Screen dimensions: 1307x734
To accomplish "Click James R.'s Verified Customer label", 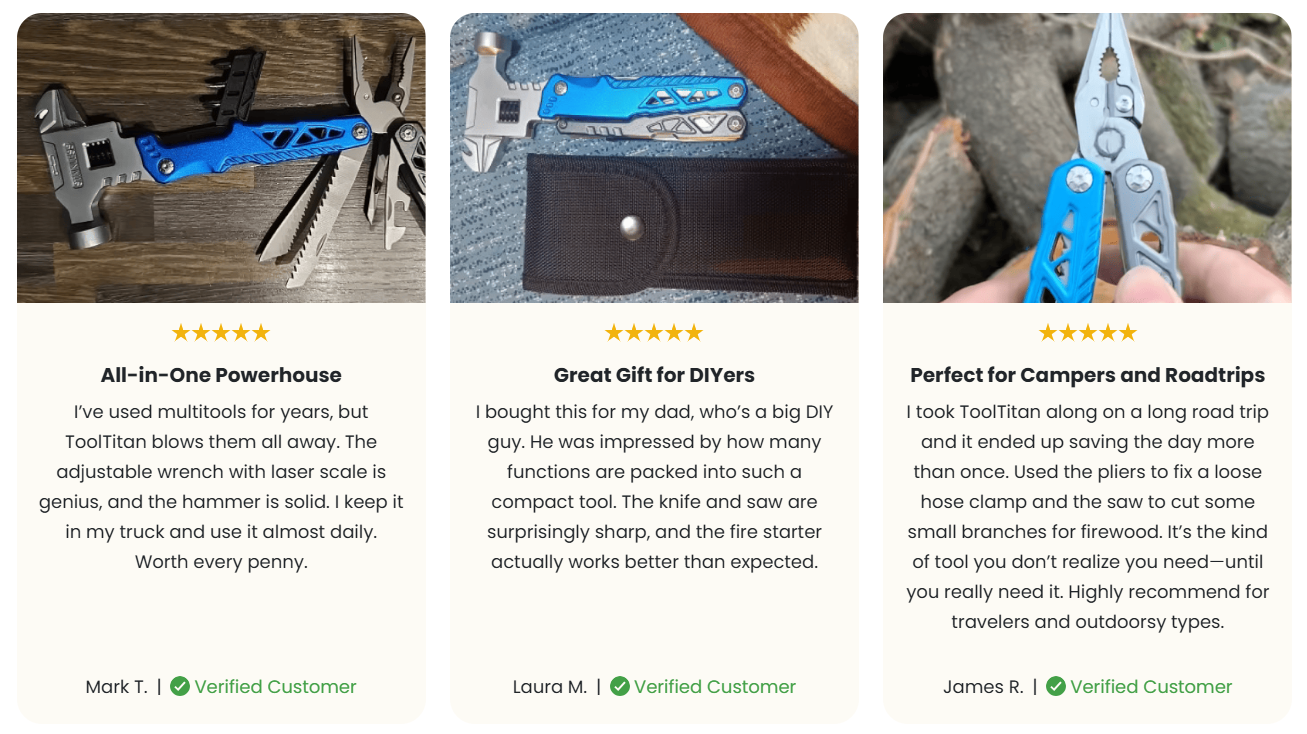I will point(1151,687).
